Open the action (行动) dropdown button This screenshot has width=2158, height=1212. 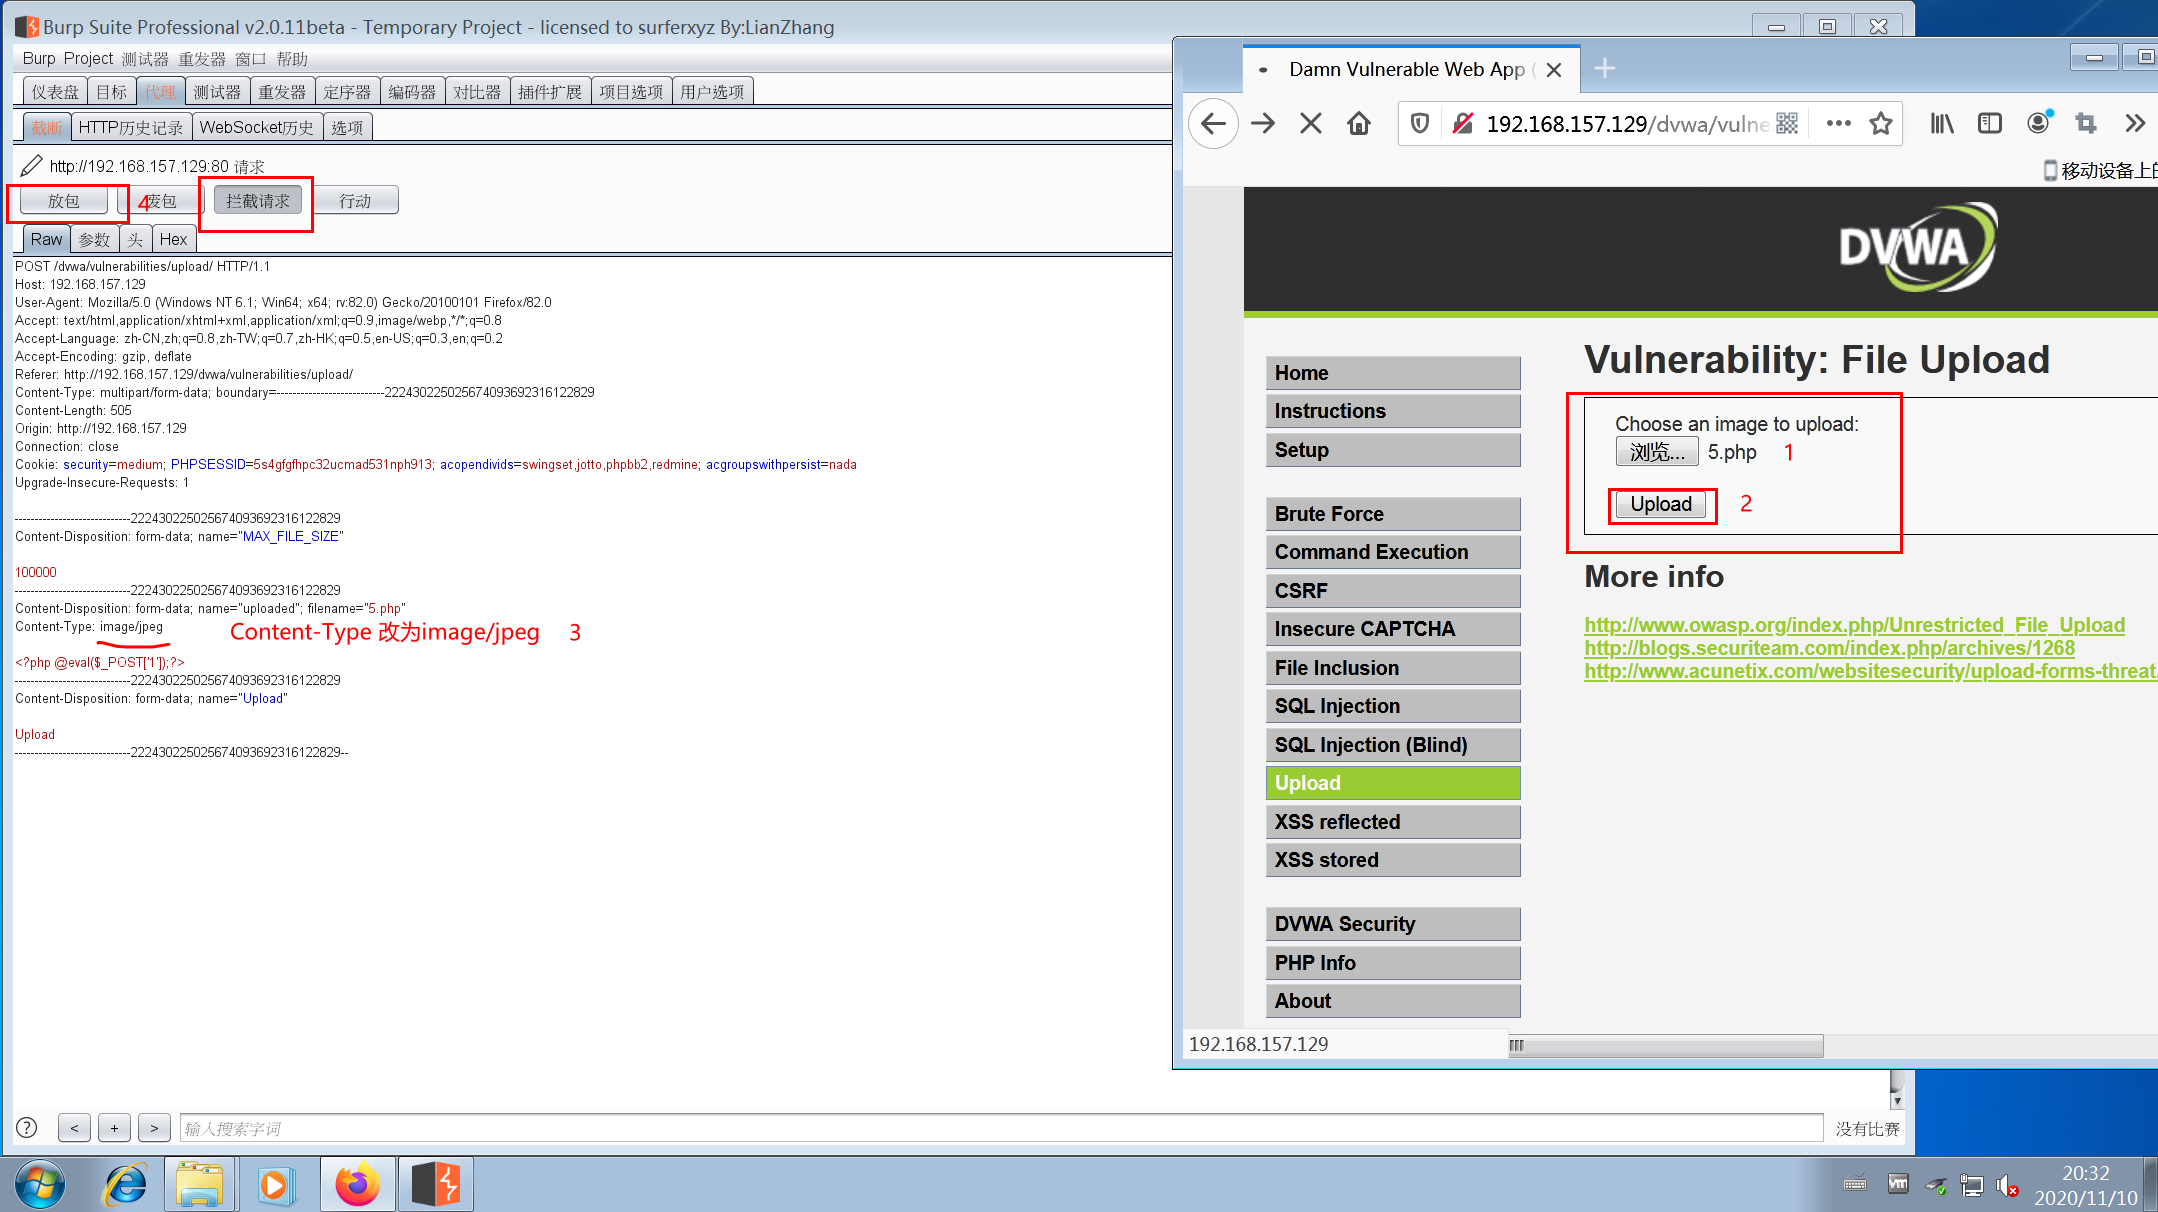point(356,201)
